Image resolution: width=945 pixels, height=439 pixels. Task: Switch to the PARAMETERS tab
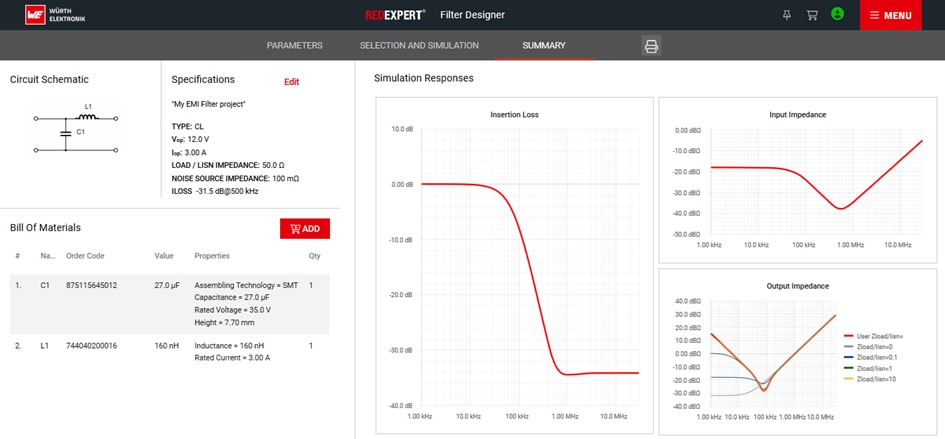tap(295, 45)
